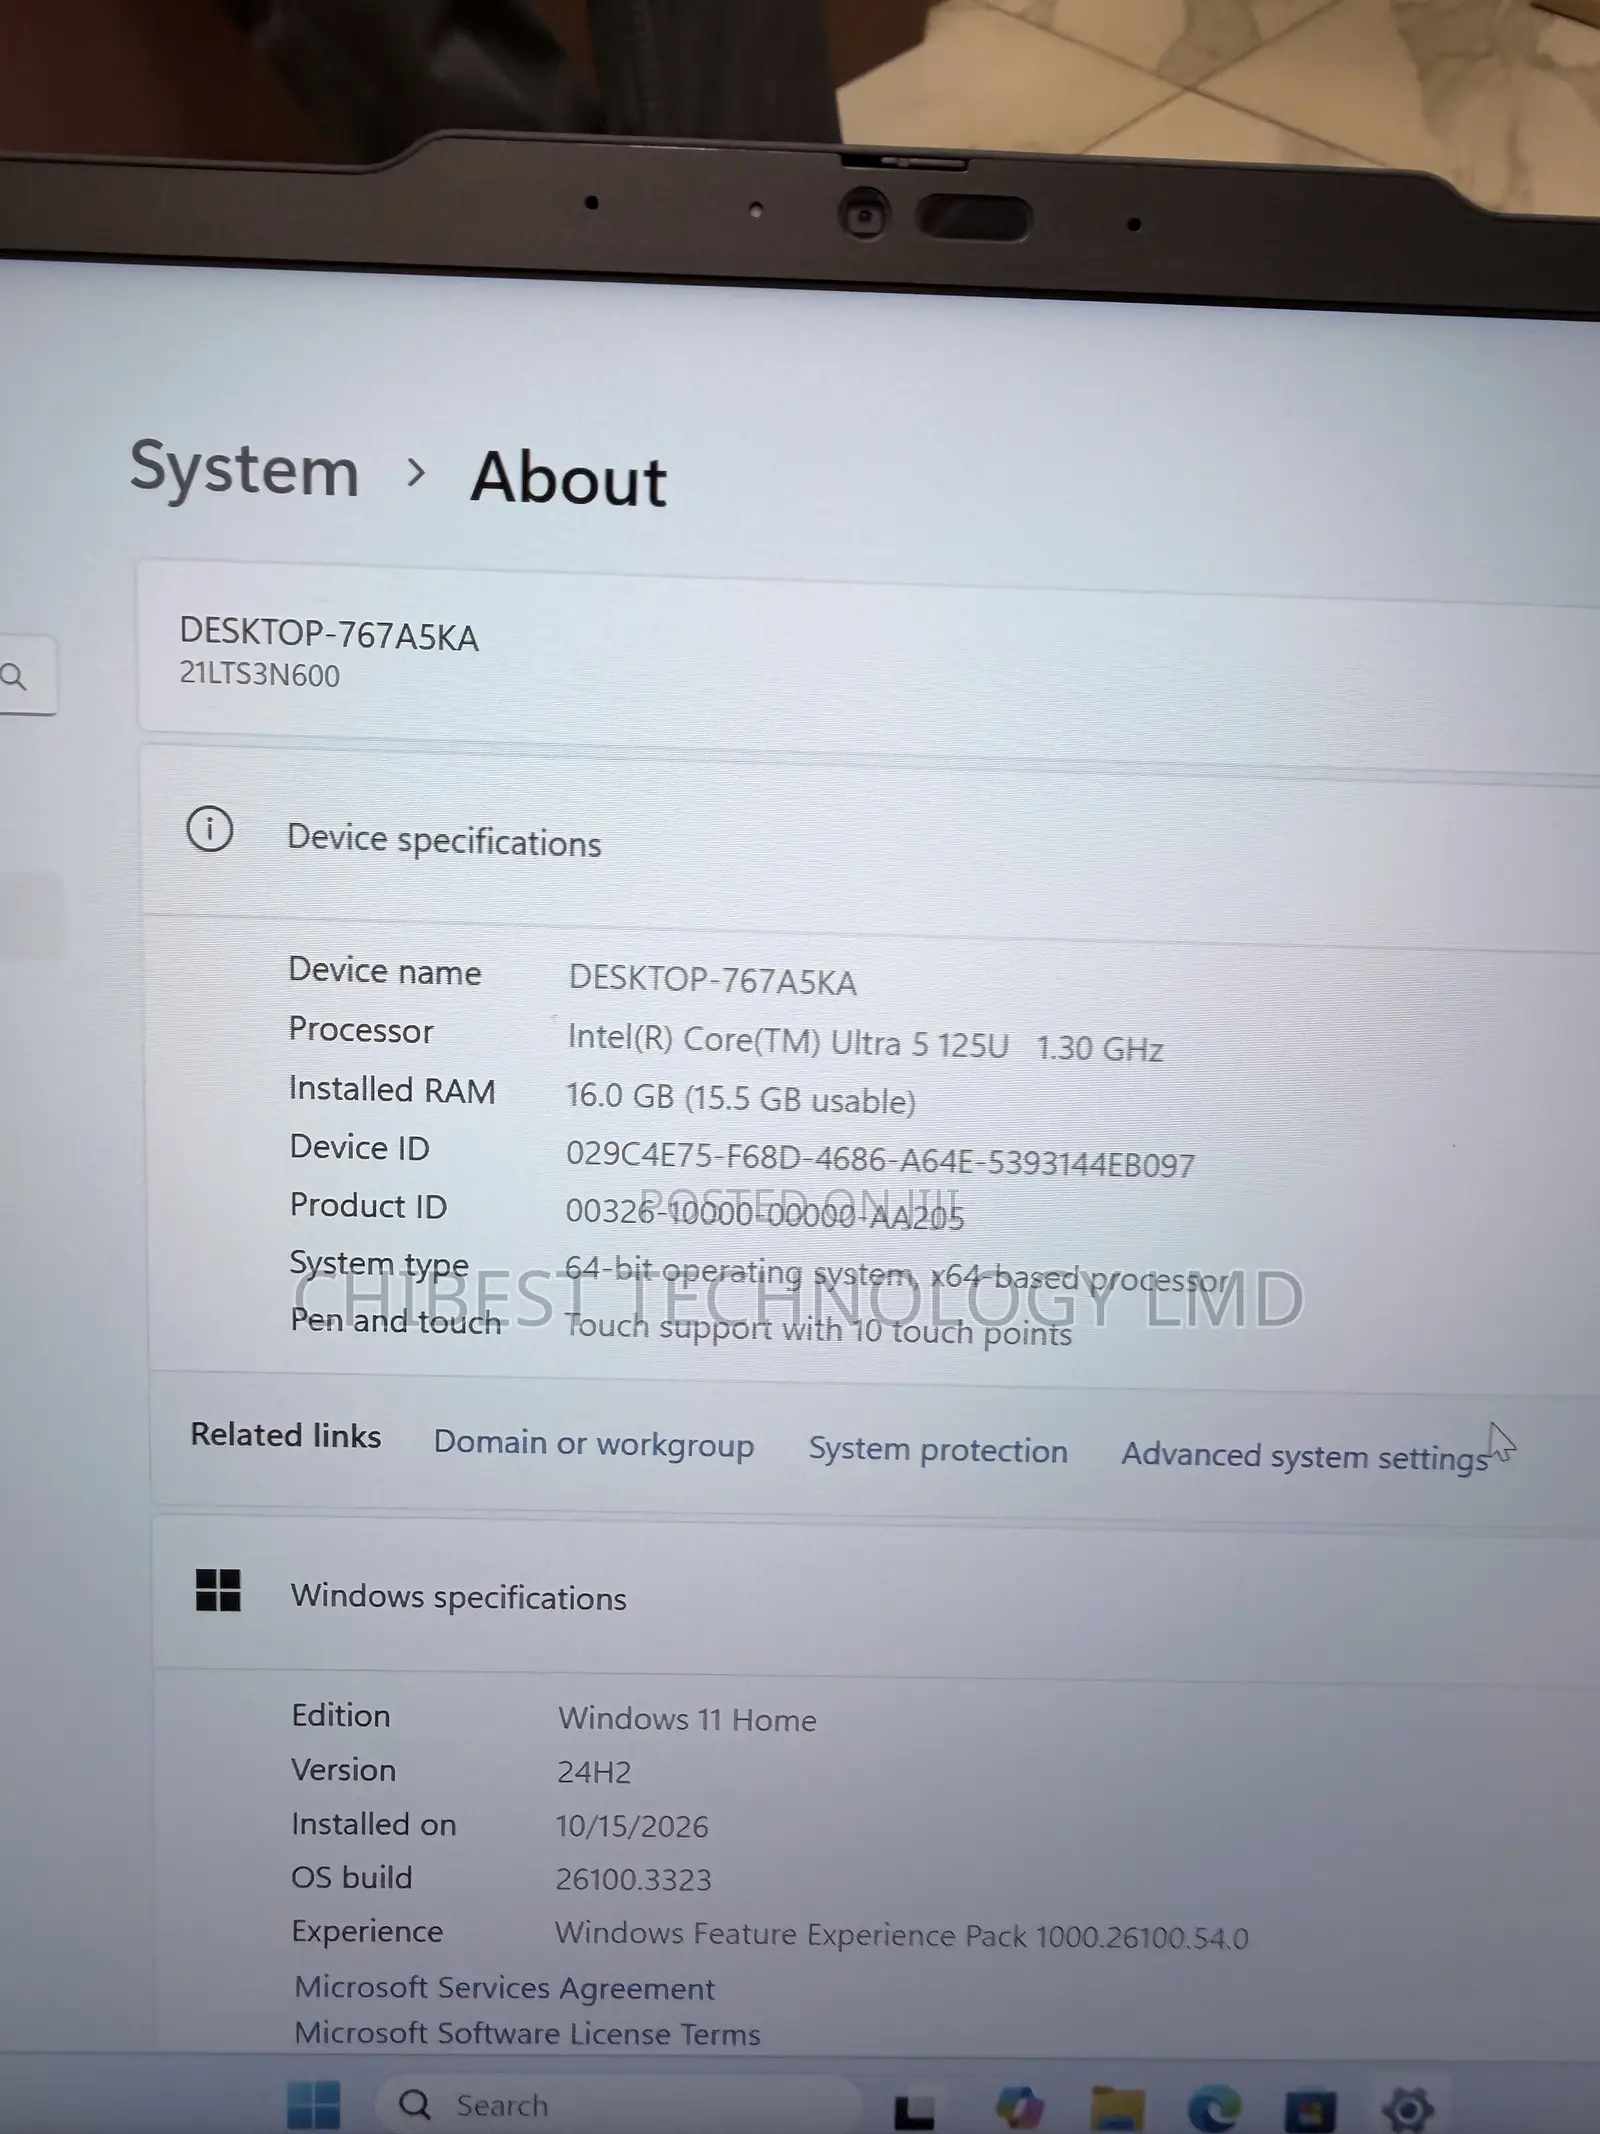1600x2134 pixels.
Task: Click the Related links label
Action: [286, 1435]
